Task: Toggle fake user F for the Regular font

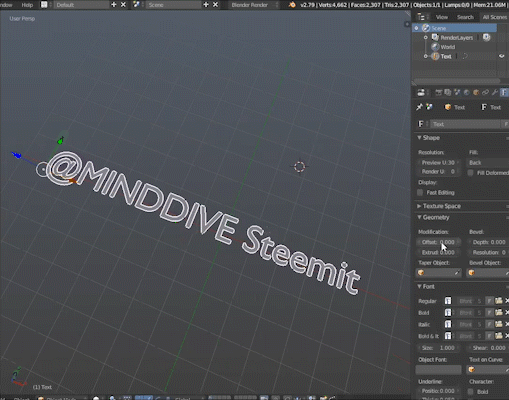Action: [489, 301]
